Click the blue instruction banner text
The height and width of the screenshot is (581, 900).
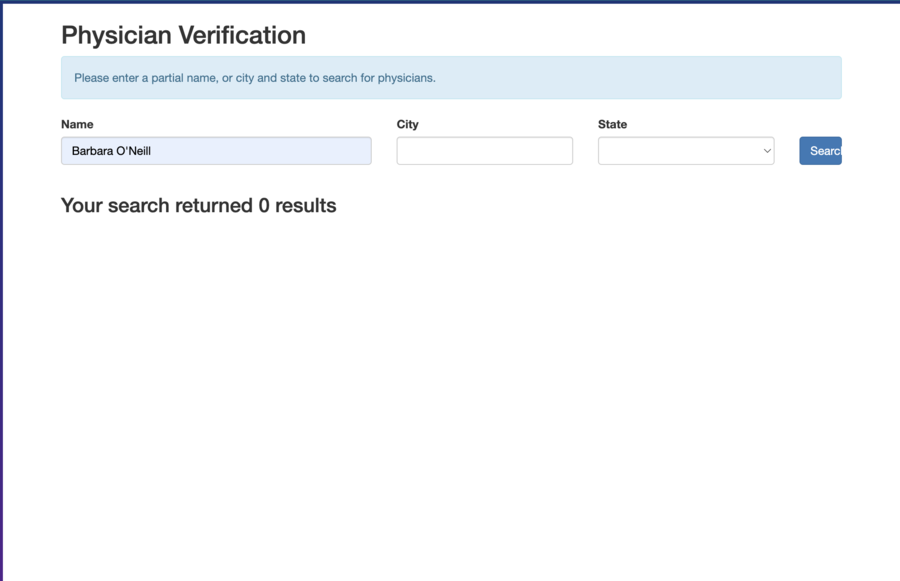coord(255,78)
